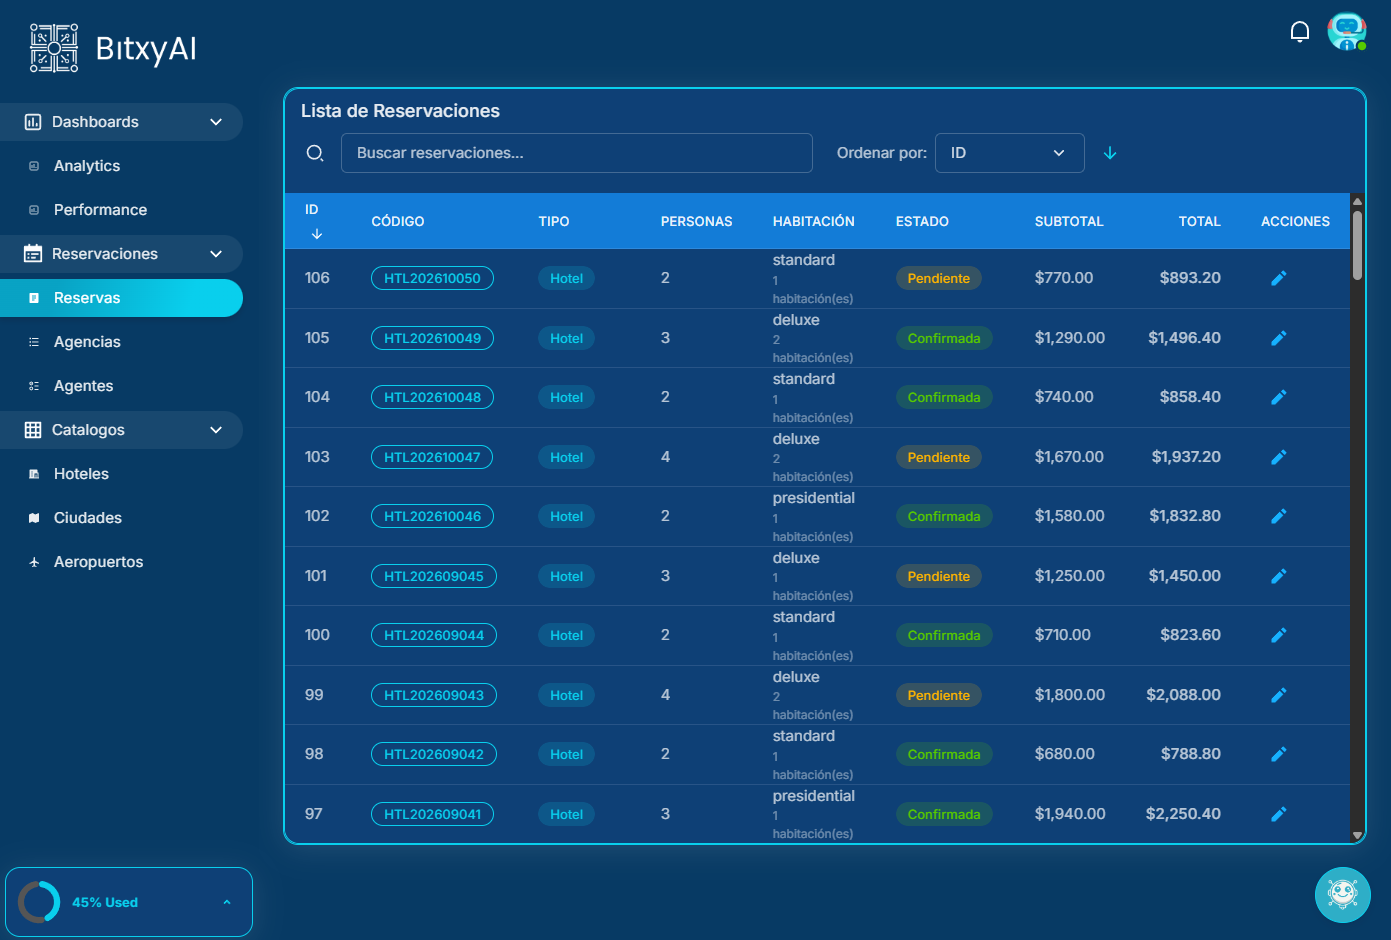Open Analytics in the sidebar
Image resolution: width=1391 pixels, height=940 pixels.
point(87,166)
